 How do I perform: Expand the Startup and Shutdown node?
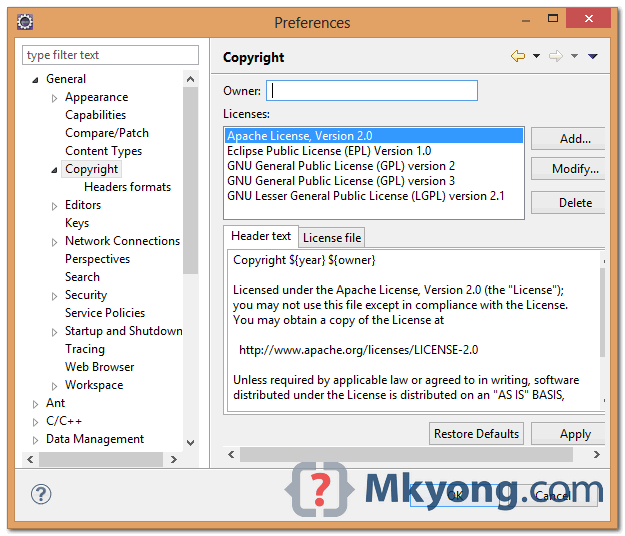[54, 332]
